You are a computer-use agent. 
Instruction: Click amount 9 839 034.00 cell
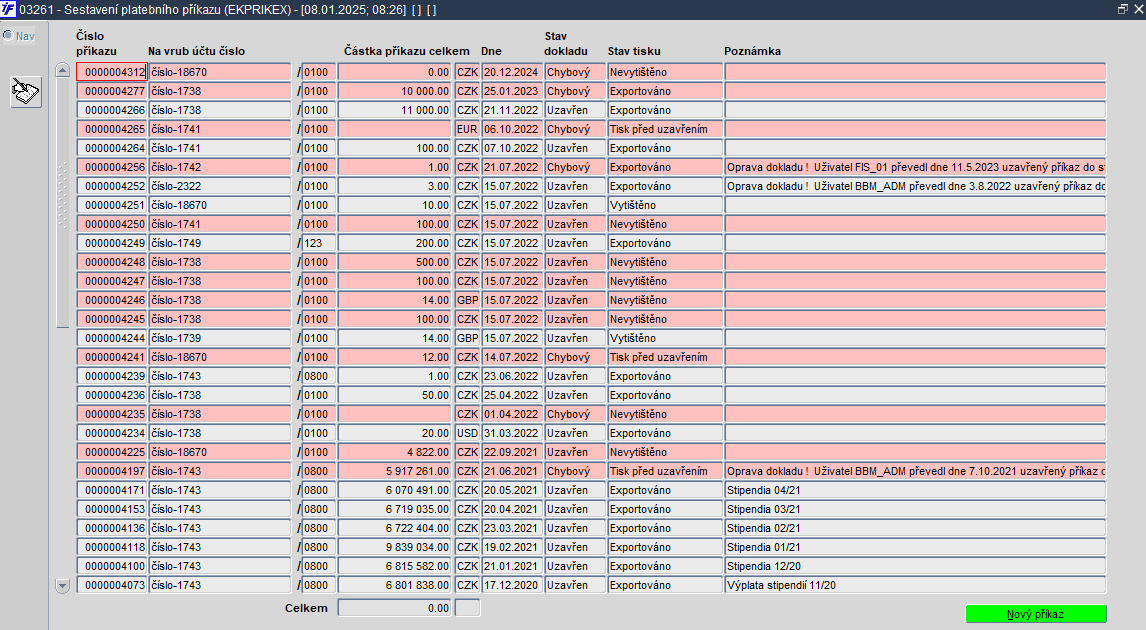click(395, 547)
